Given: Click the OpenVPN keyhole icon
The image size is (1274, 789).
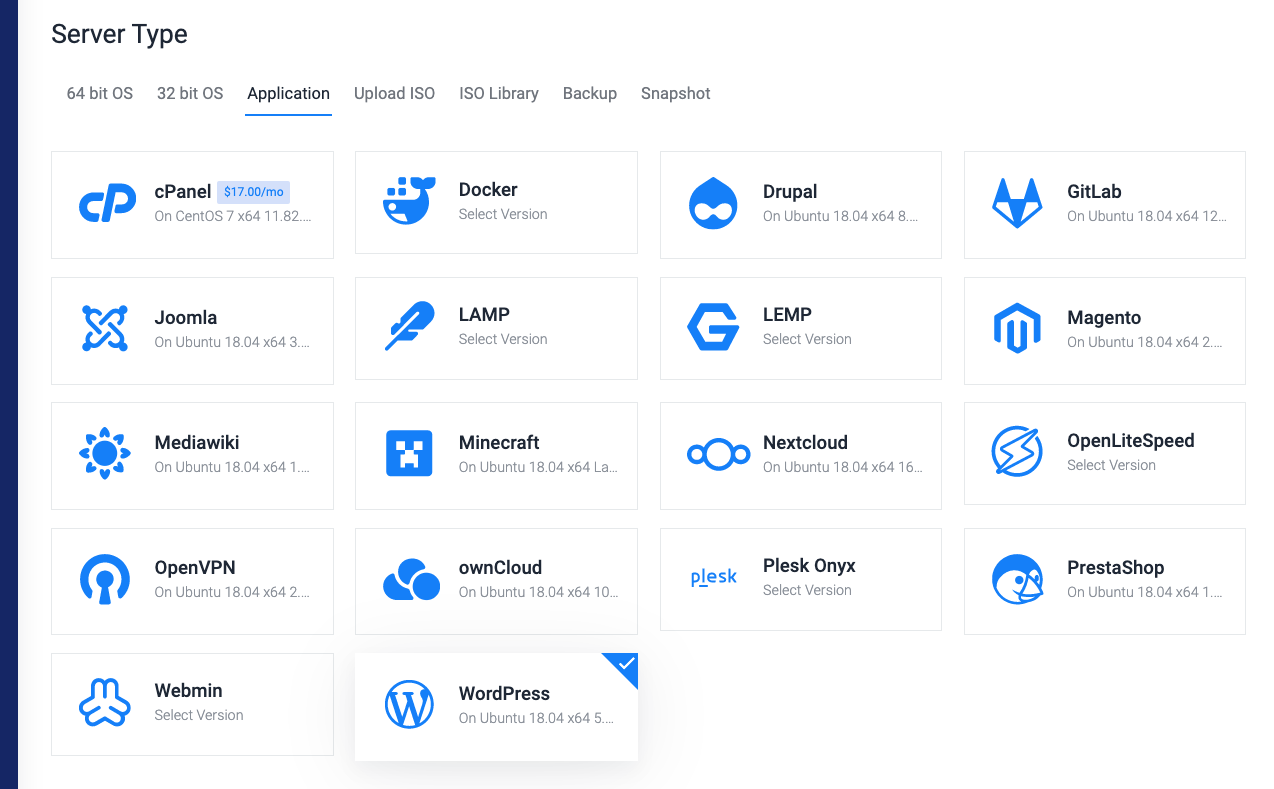Looking at the screenshot, I should click(x=105, y=579).
